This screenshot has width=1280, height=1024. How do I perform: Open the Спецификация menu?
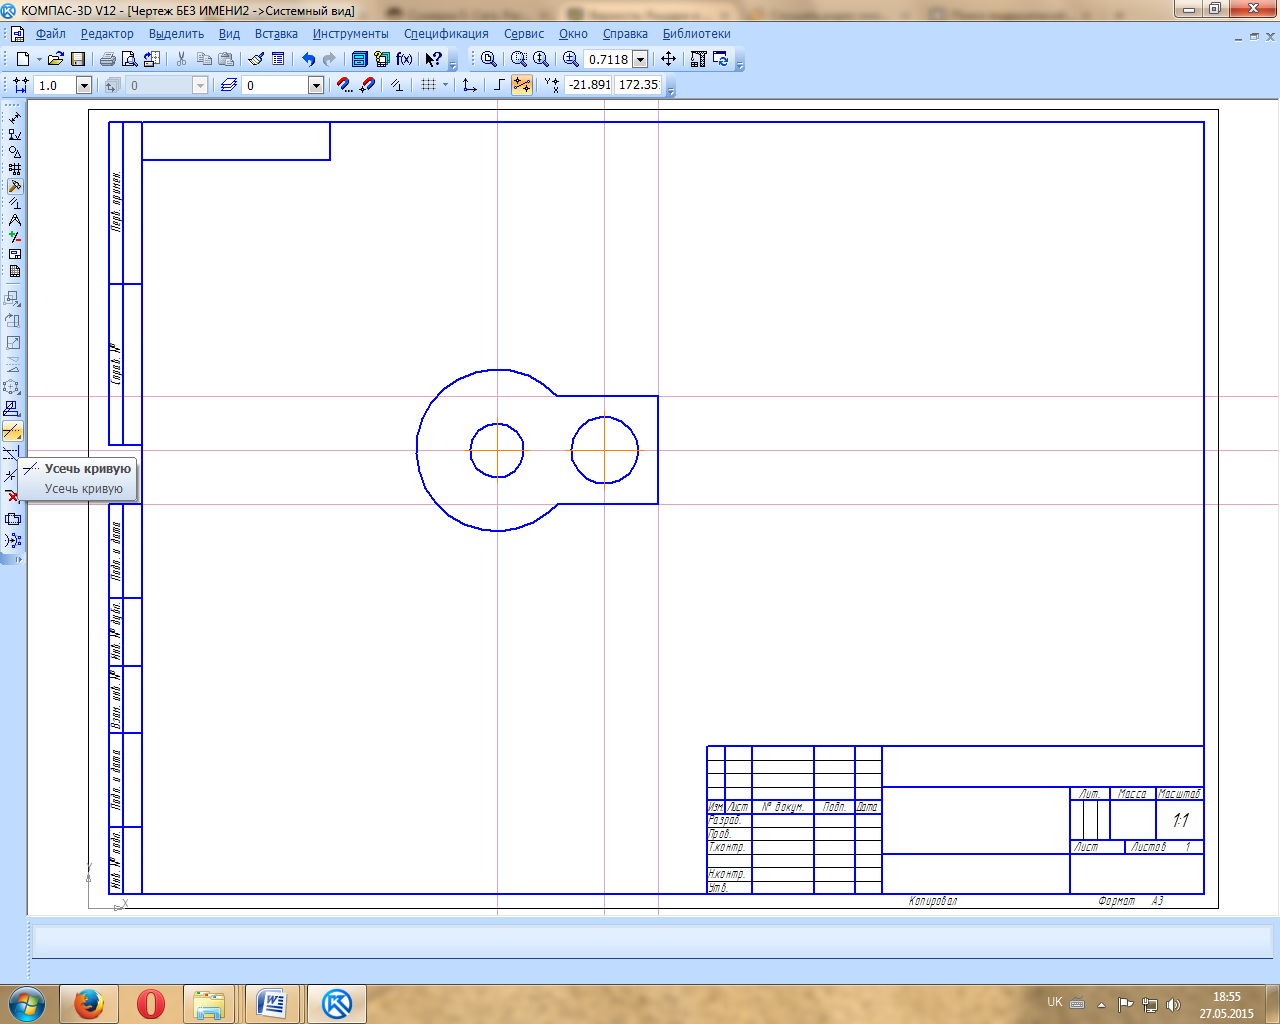446,34
